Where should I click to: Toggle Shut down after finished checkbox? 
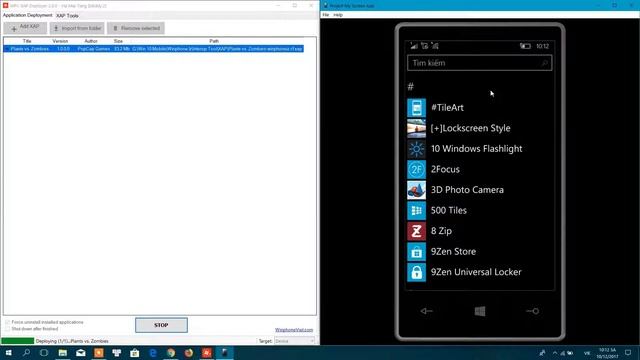[x=7, y=329]
